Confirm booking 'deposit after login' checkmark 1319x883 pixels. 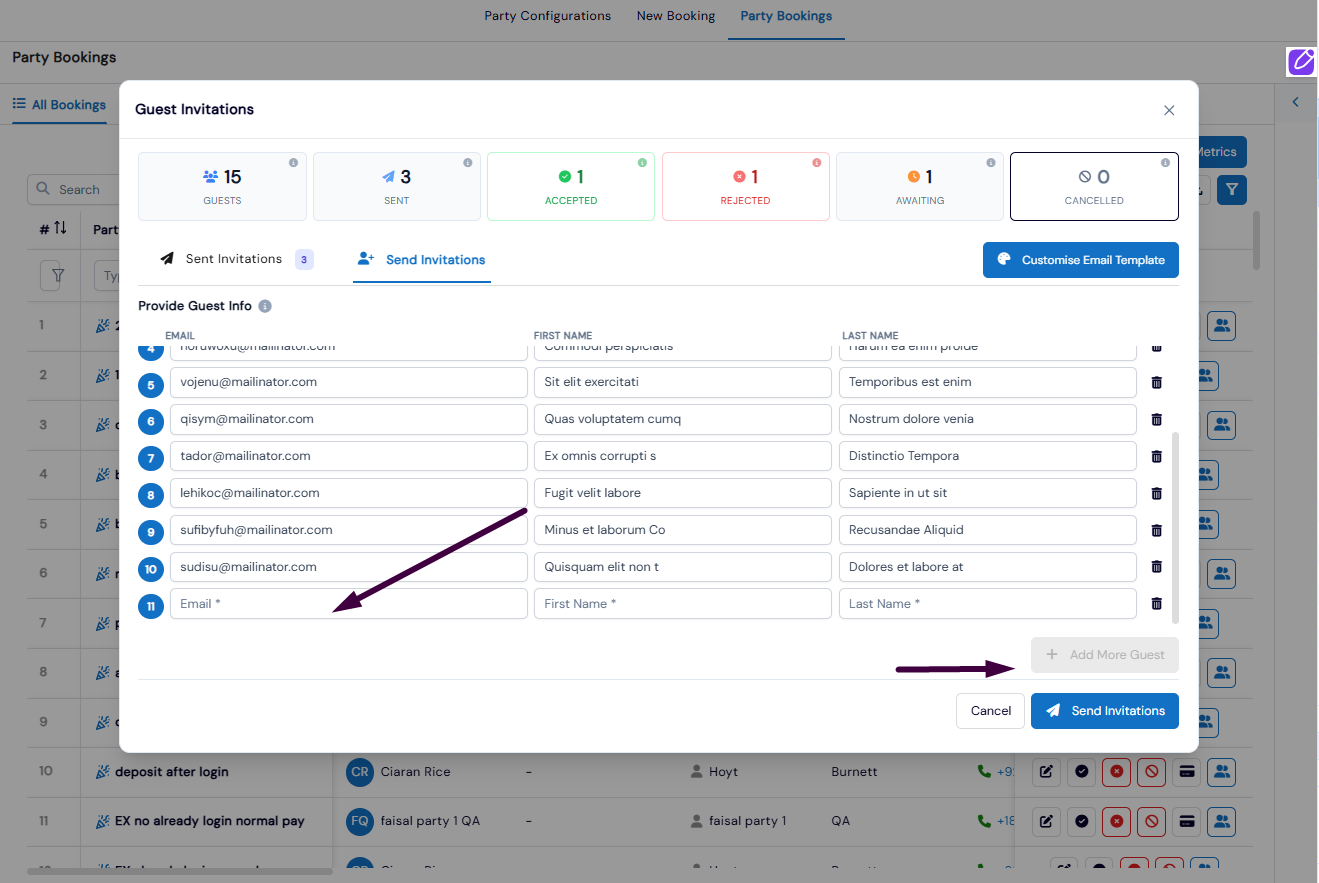pos(1081,772)
